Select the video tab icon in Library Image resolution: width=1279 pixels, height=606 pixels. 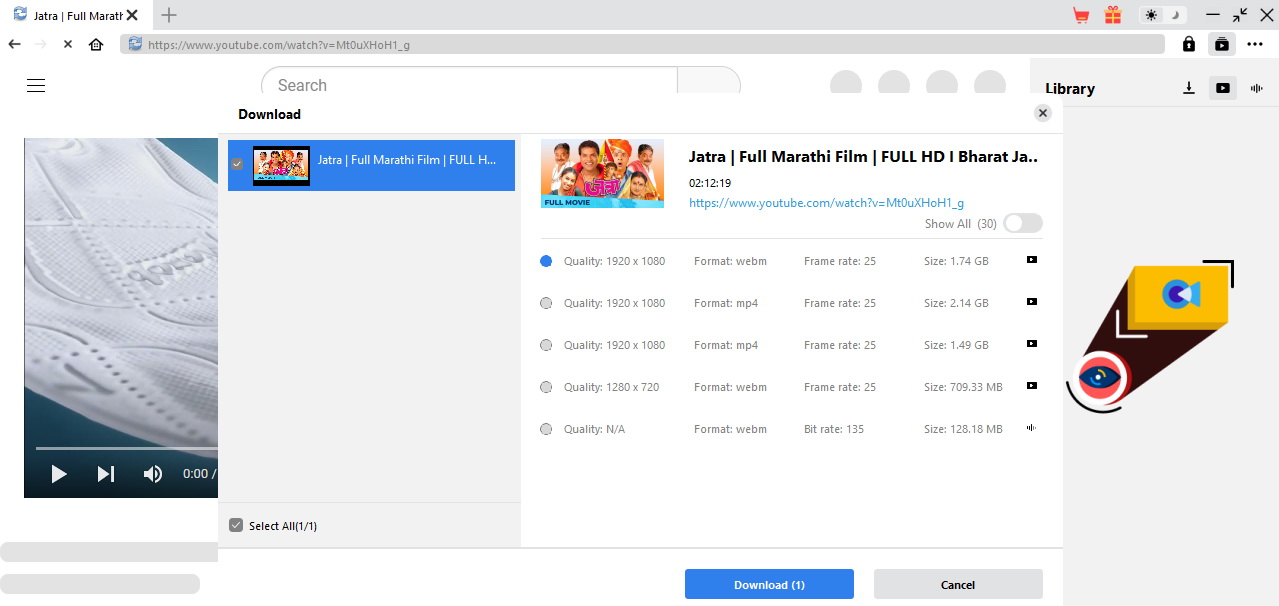(1222, 88)
